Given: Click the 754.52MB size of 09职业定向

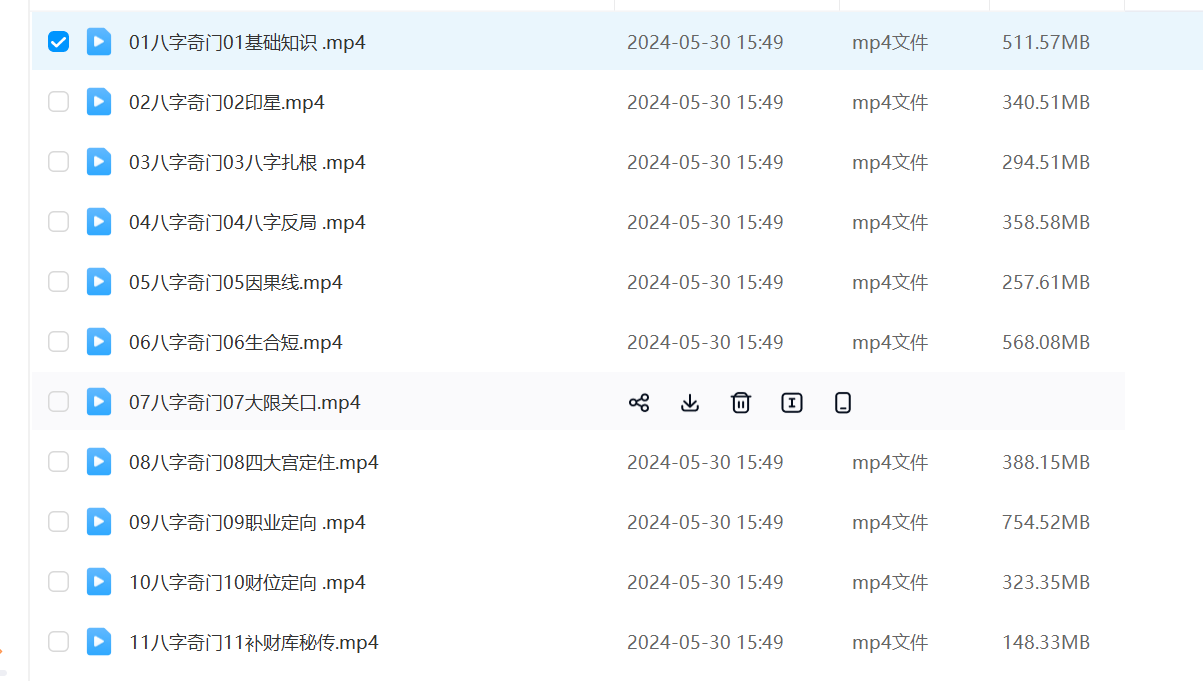Looking at the screenshot, I should click(1045, 522).
